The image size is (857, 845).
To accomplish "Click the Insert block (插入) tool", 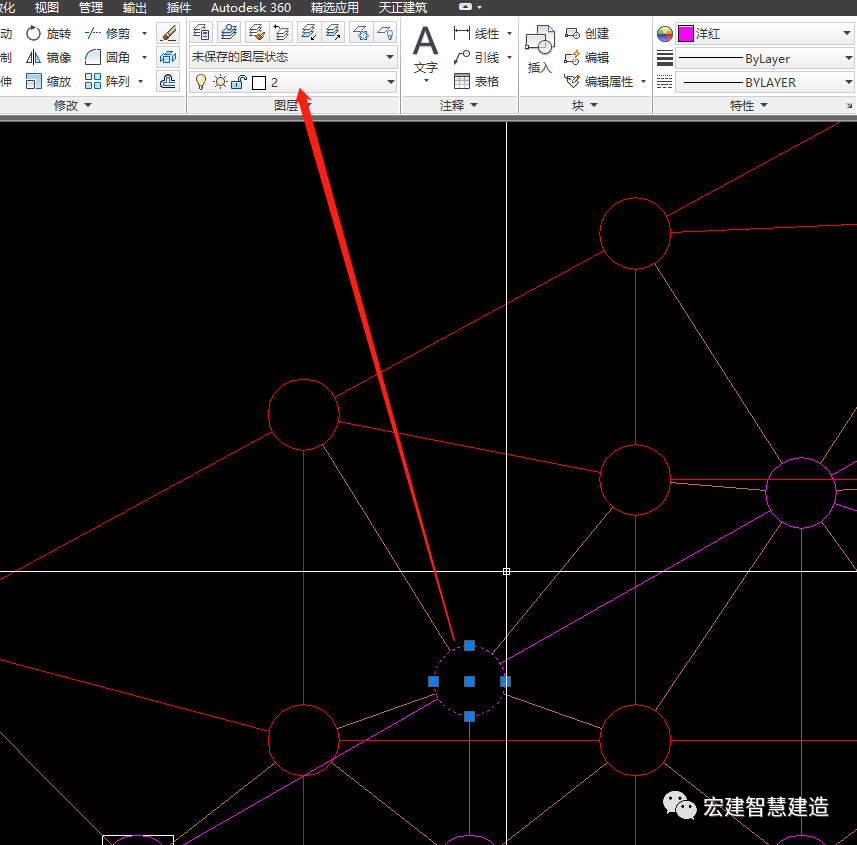I will click(539, 50).
